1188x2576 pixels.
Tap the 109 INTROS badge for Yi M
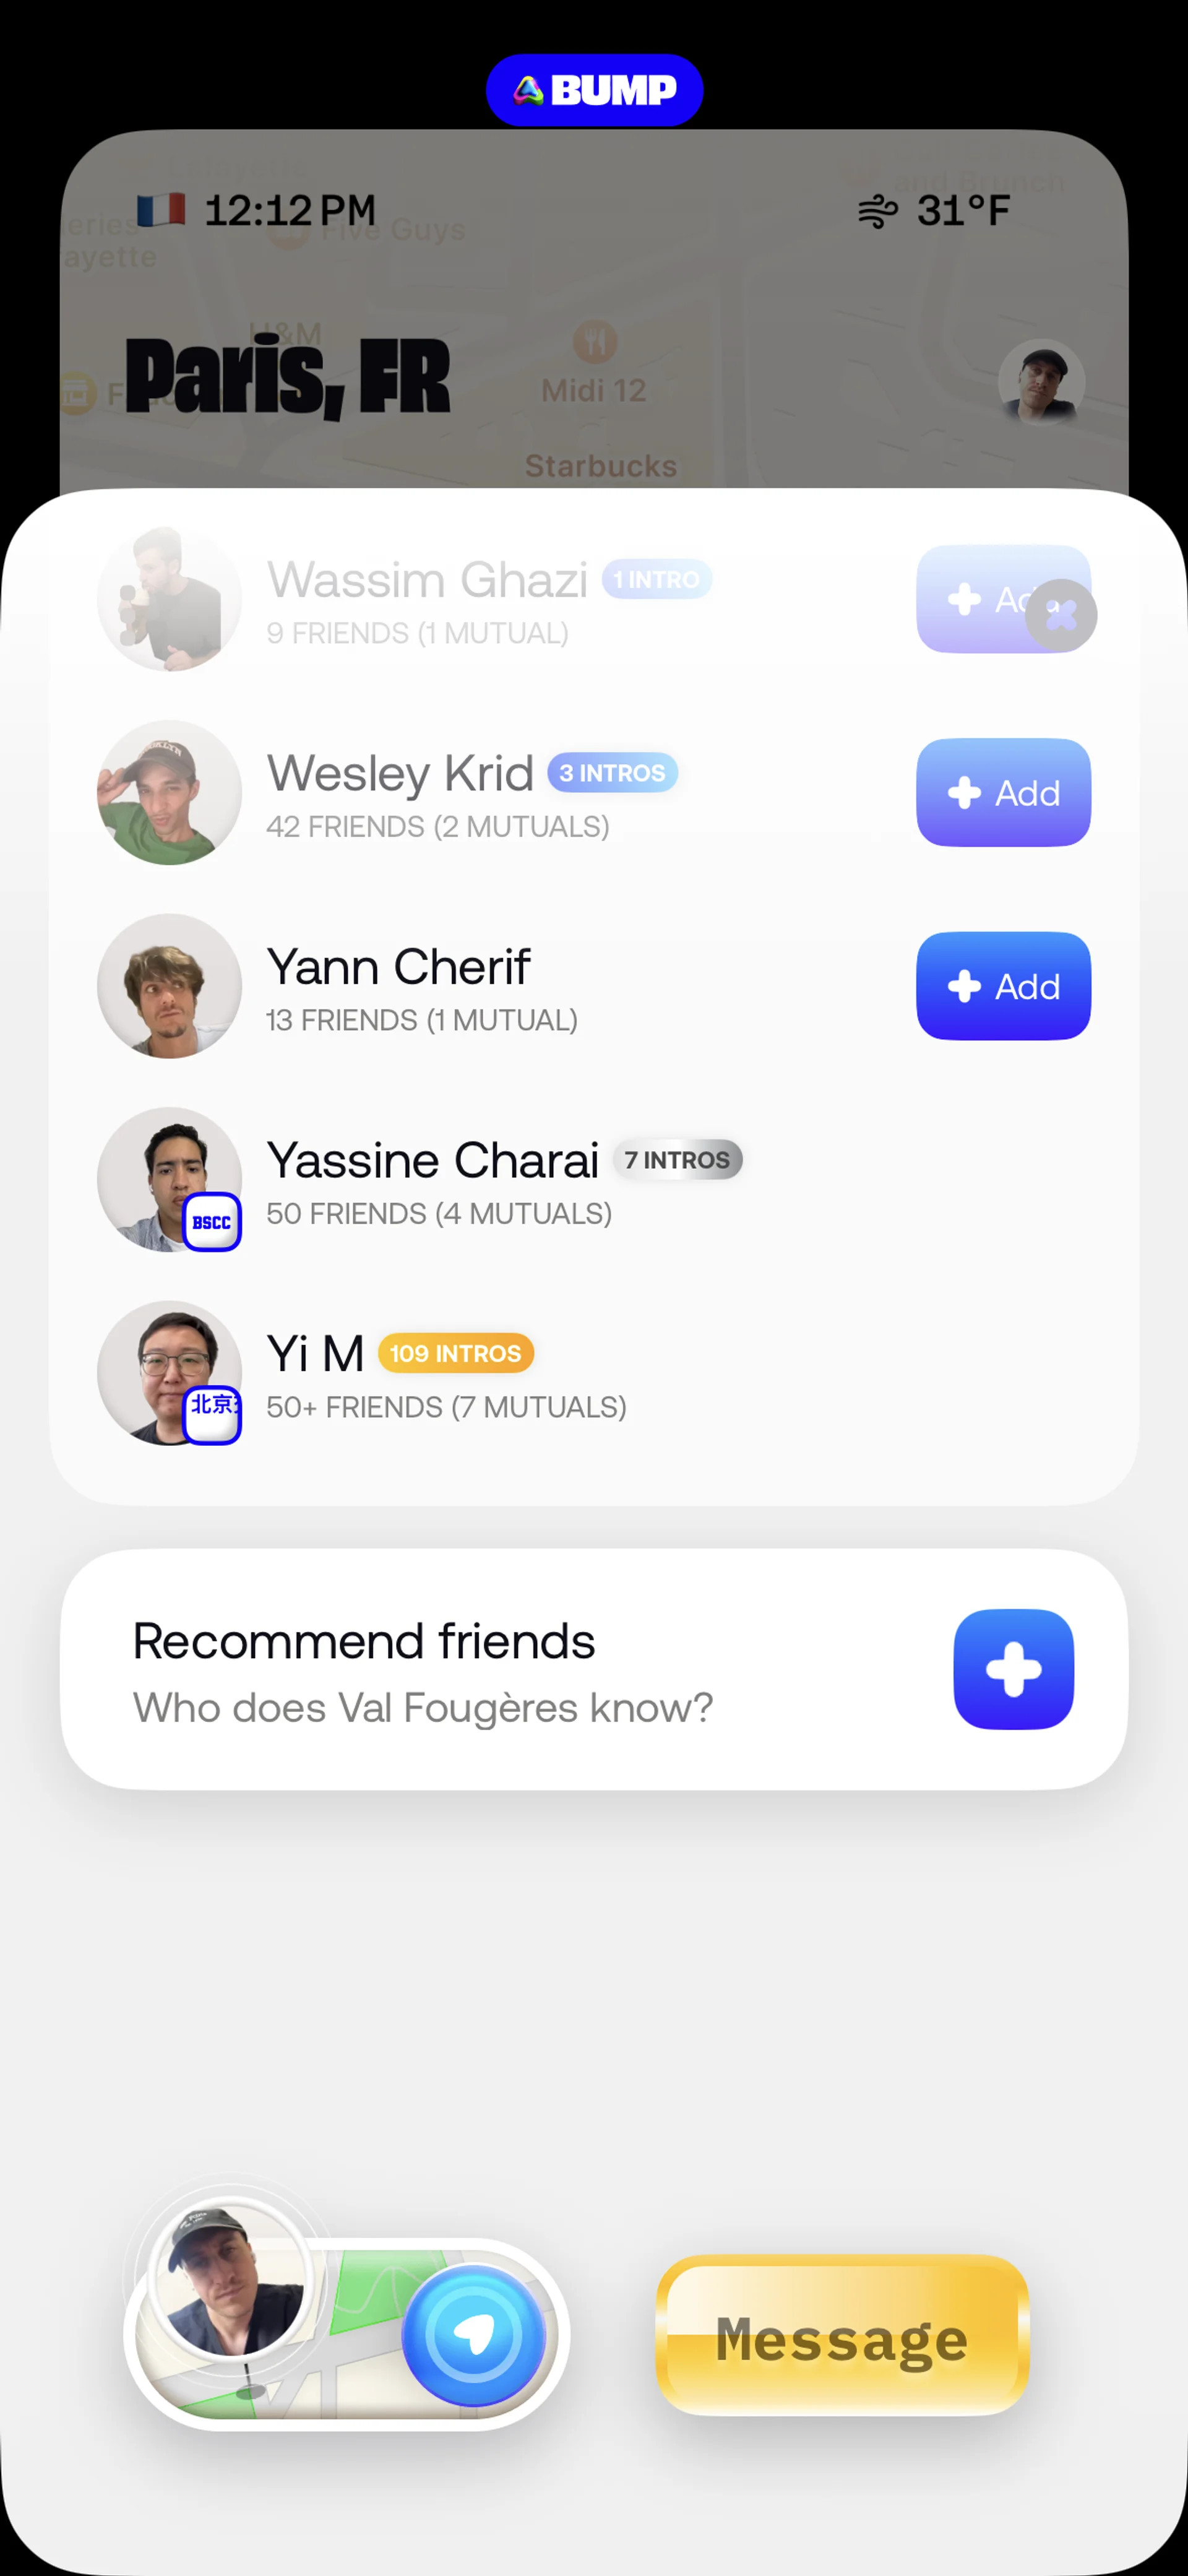[456, 1353]
